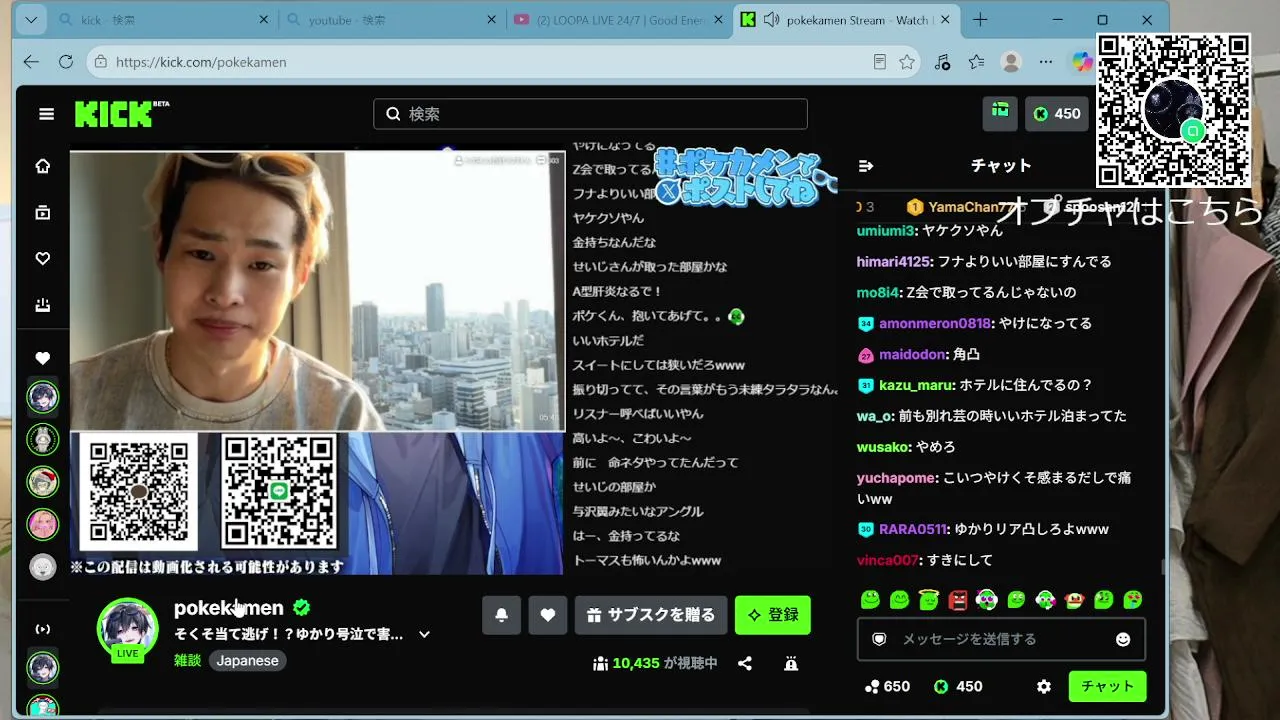Select the pokekamen Stream tab

(847, 20)
